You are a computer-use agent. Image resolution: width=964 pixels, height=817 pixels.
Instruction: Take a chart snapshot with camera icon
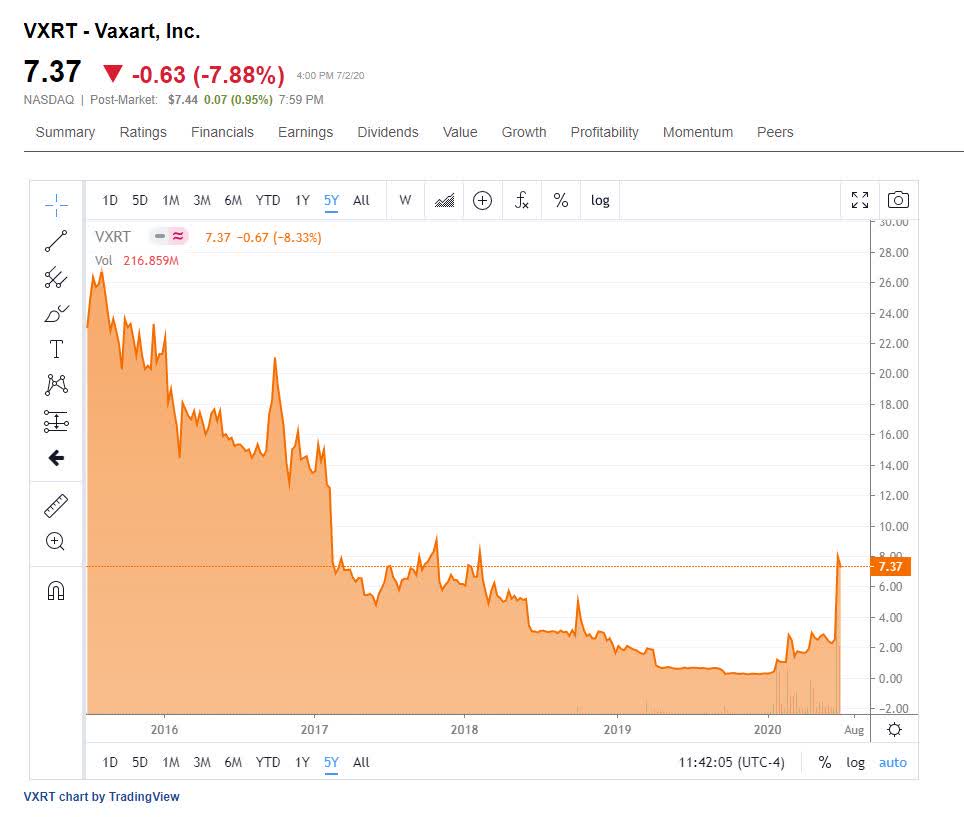click(x=898, y=200)
